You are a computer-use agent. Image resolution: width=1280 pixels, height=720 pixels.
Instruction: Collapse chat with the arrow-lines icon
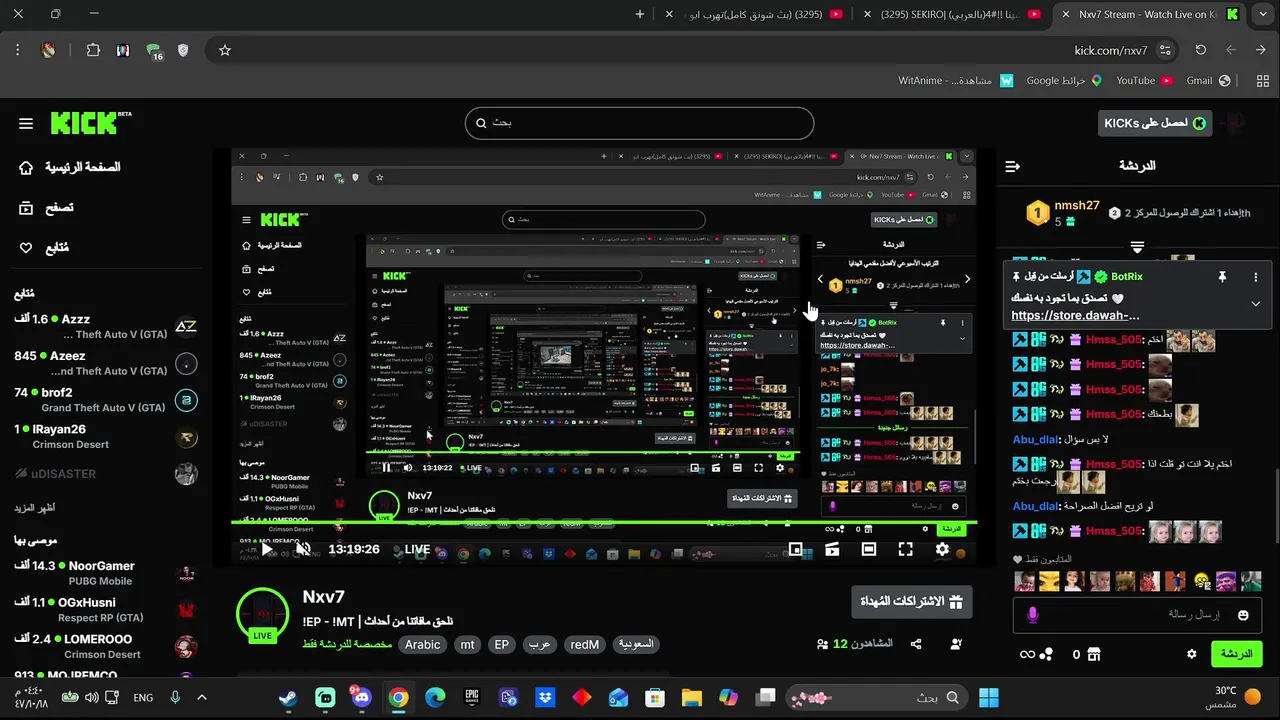[x=1012, y=166]
